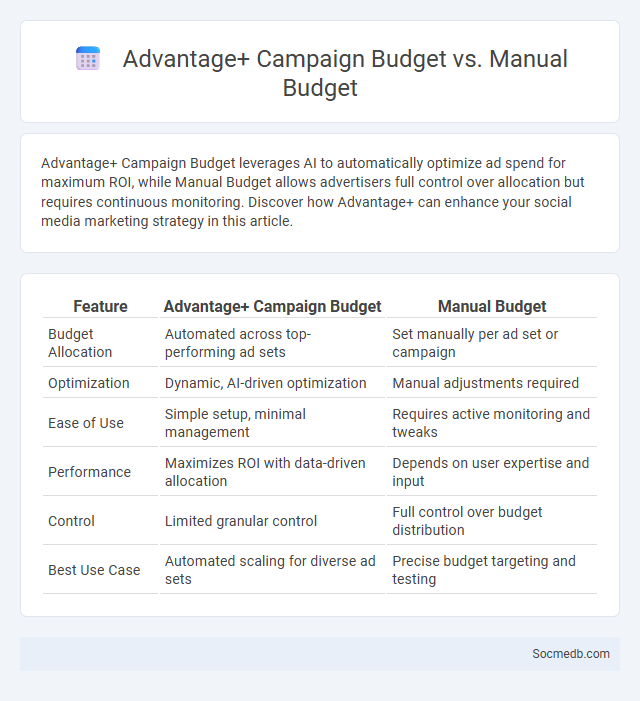Click the intro paragraph about Advantage+ Campaign Budget
Screen dimensions: 640x701
[x=313, y=192]
